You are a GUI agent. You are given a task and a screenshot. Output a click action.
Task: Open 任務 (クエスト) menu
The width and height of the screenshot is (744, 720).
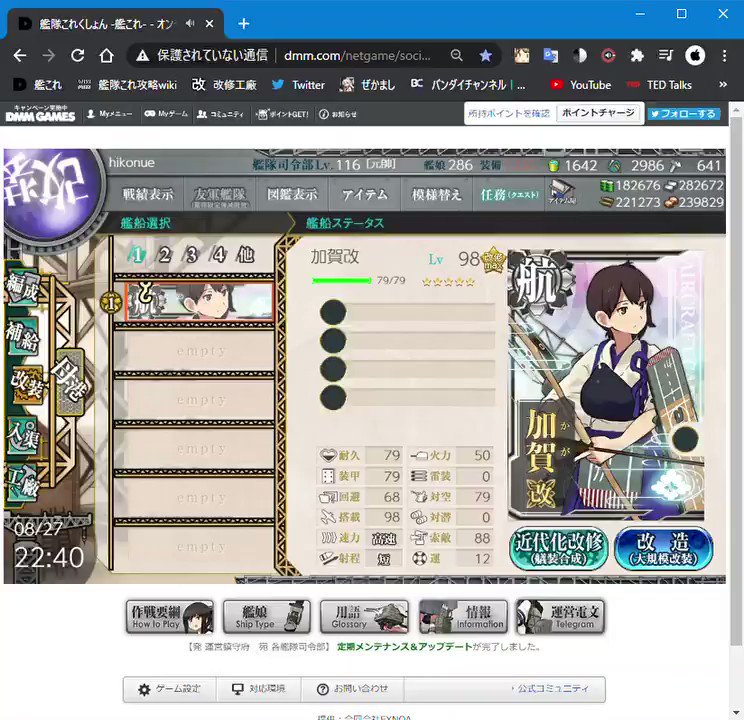click(x=509, y=194)
